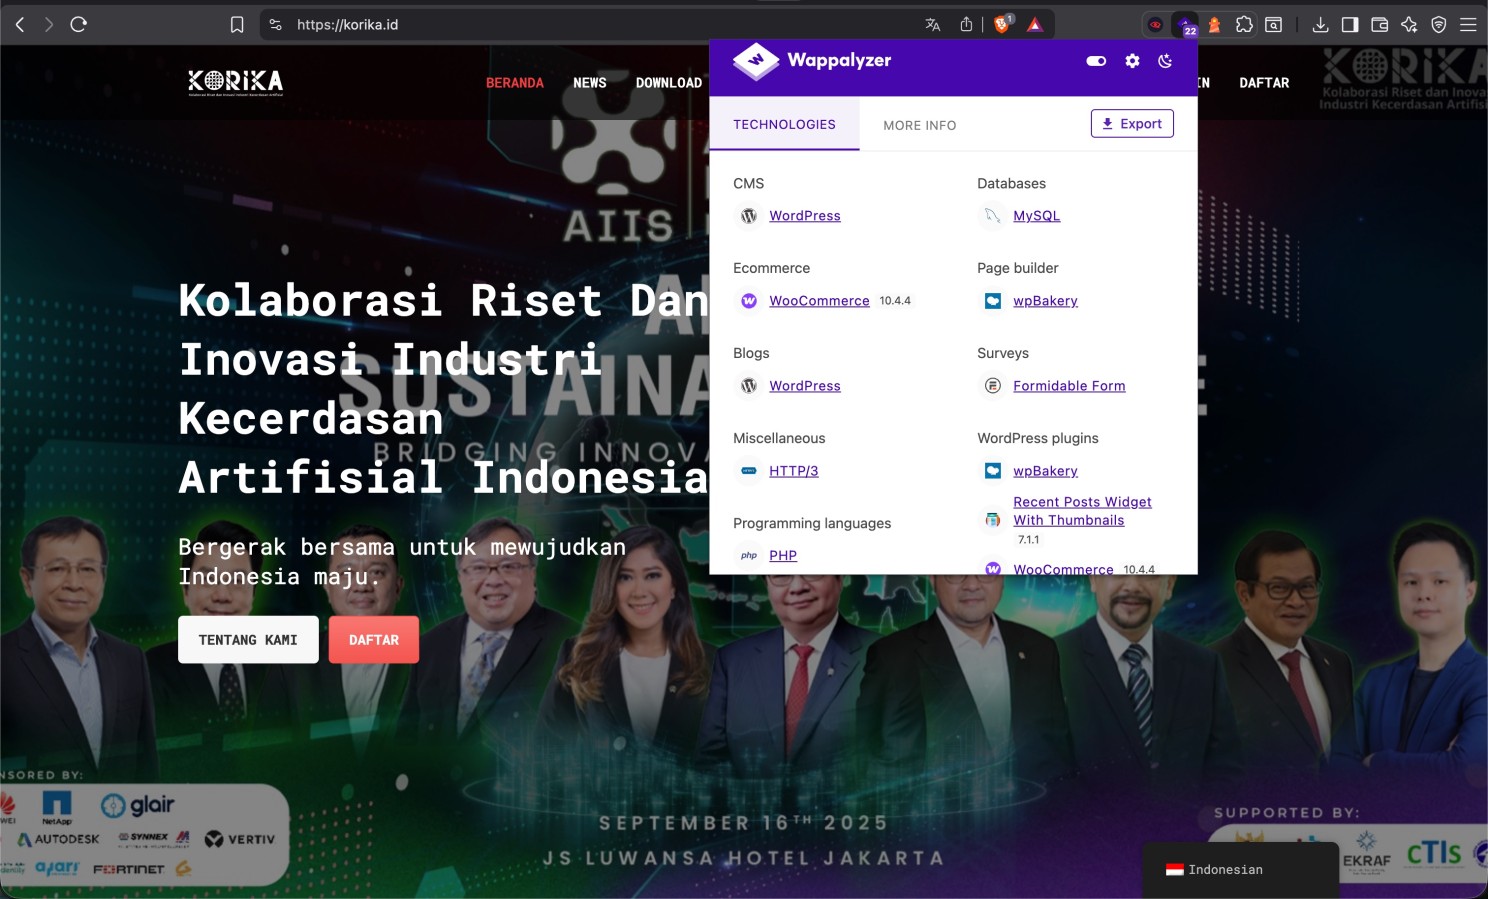Open the NEWS menu item
1488x899 pixels.
pyautogui.click(x=590, y=83)
